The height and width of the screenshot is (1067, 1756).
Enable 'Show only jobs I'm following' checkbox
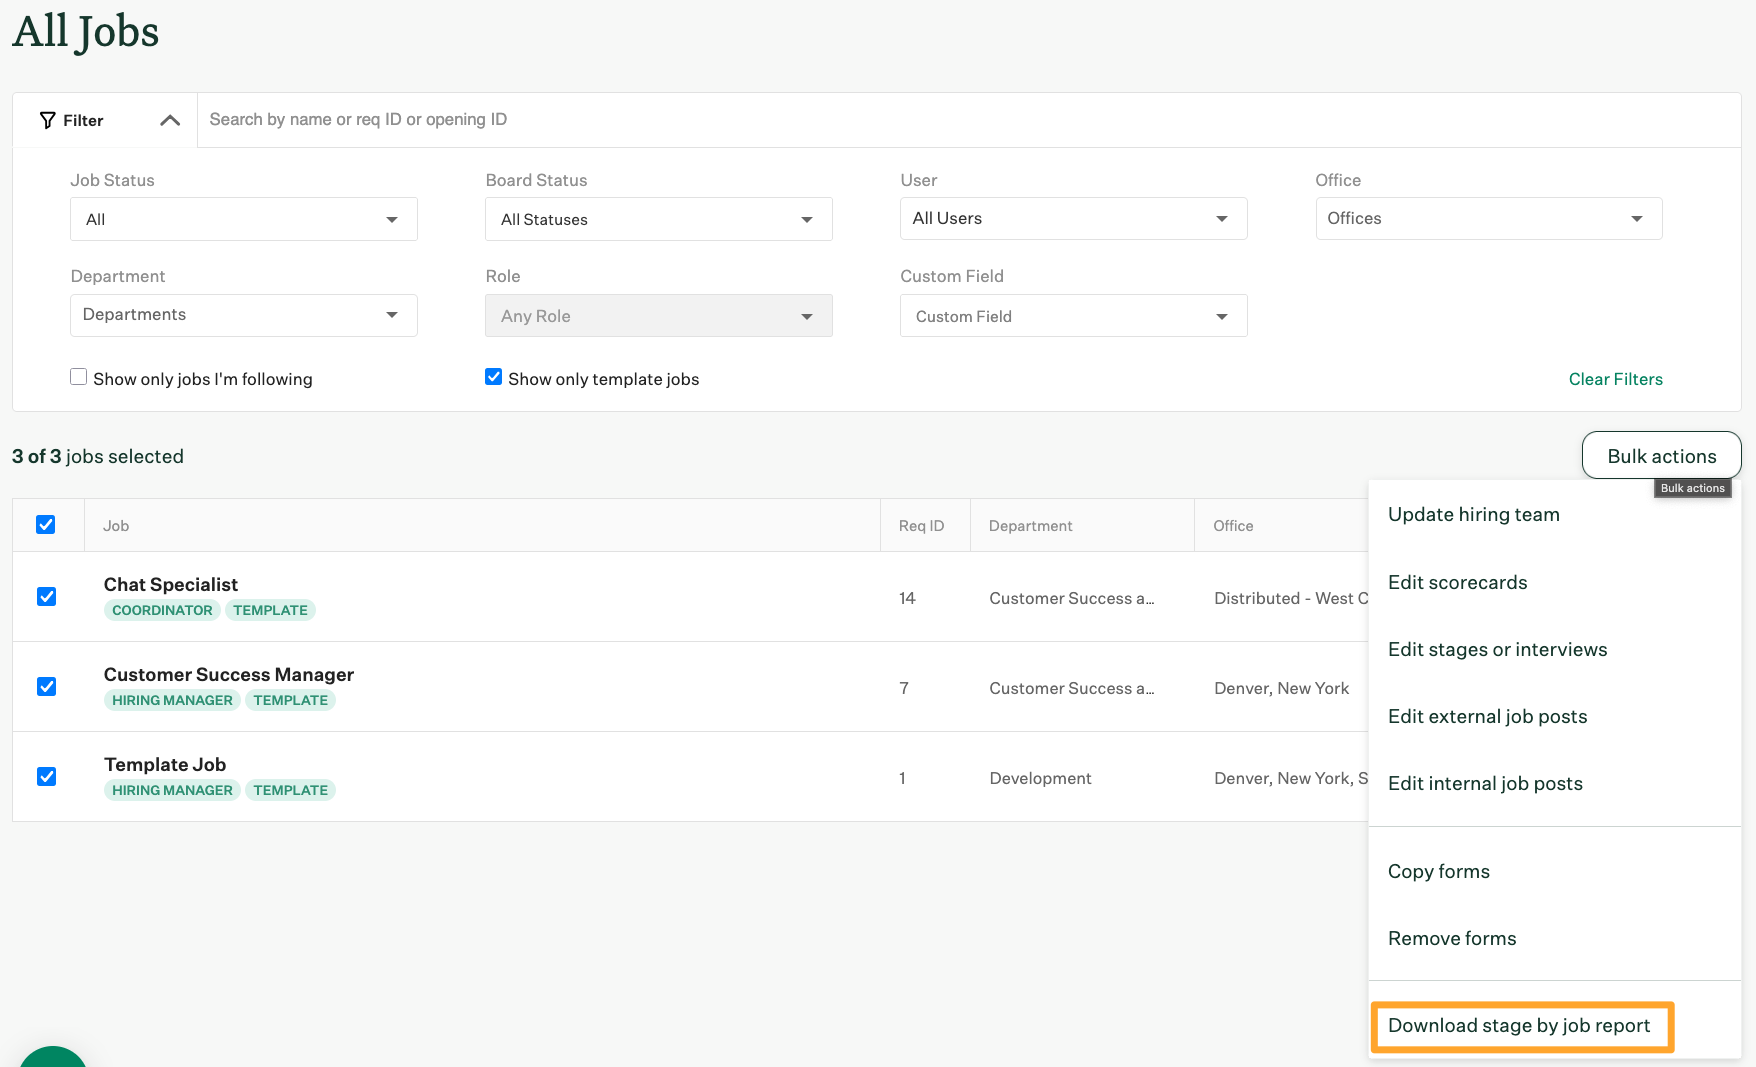point(78,377)
